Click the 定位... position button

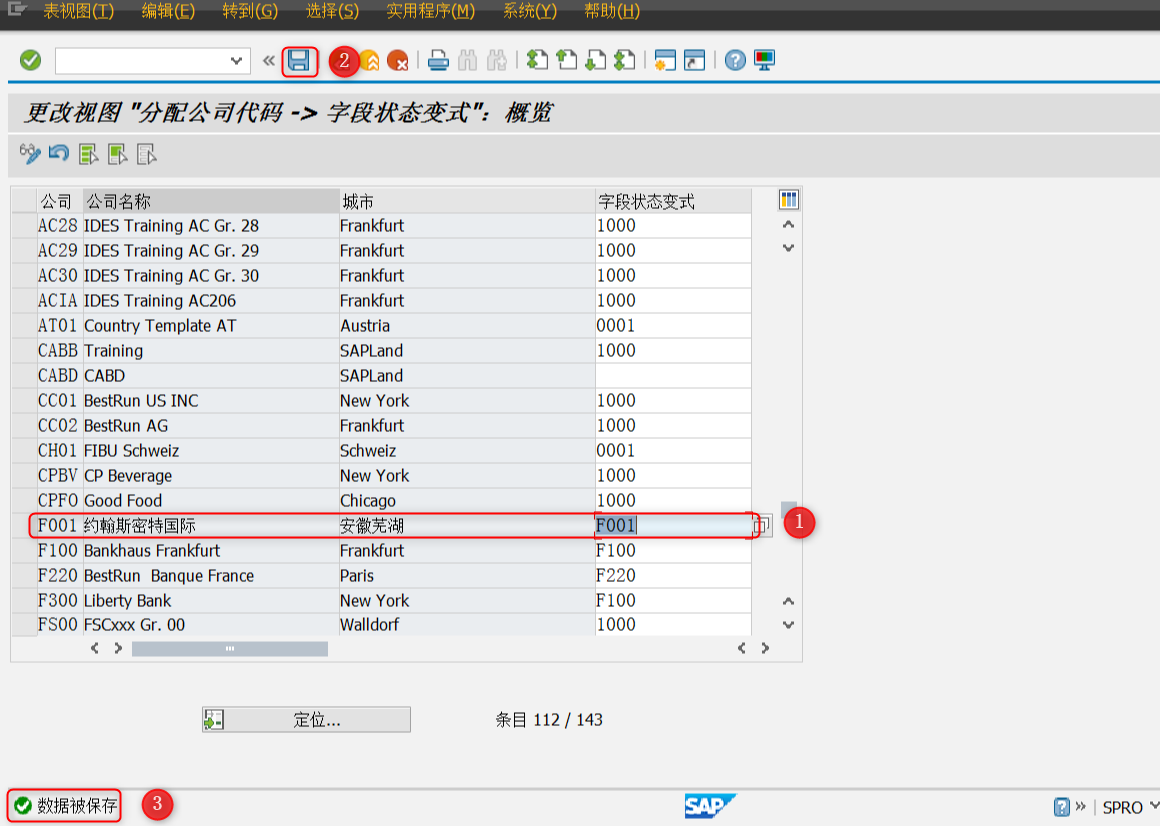[306, 720]
